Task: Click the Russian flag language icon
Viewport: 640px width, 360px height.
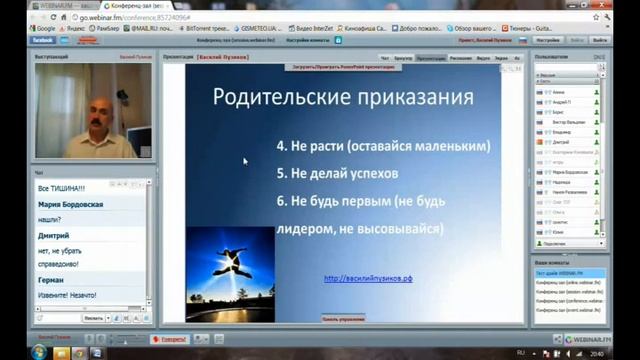Action: (x=523, y=40)
